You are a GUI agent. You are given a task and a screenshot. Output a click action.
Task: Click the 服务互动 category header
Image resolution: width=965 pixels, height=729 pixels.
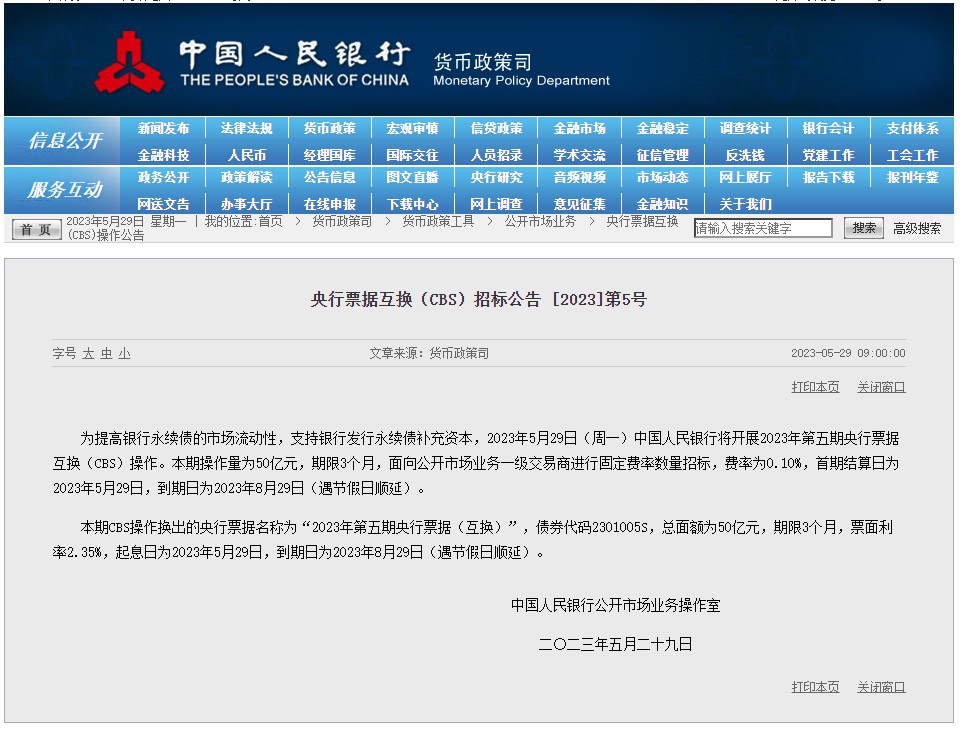tap(65, 190)
